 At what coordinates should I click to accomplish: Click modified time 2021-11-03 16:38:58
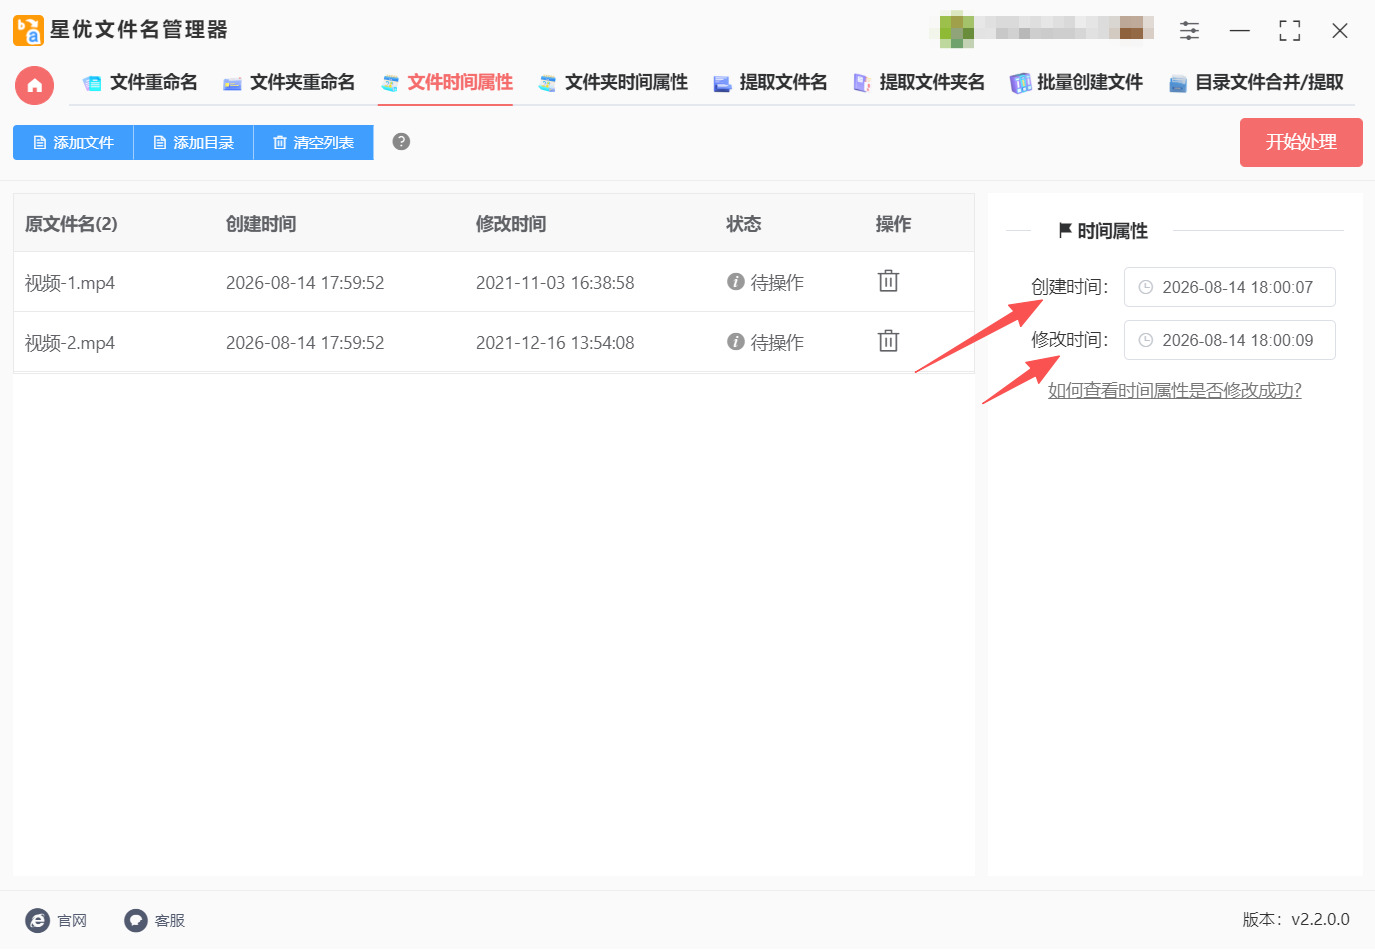[x=555, y=283]
